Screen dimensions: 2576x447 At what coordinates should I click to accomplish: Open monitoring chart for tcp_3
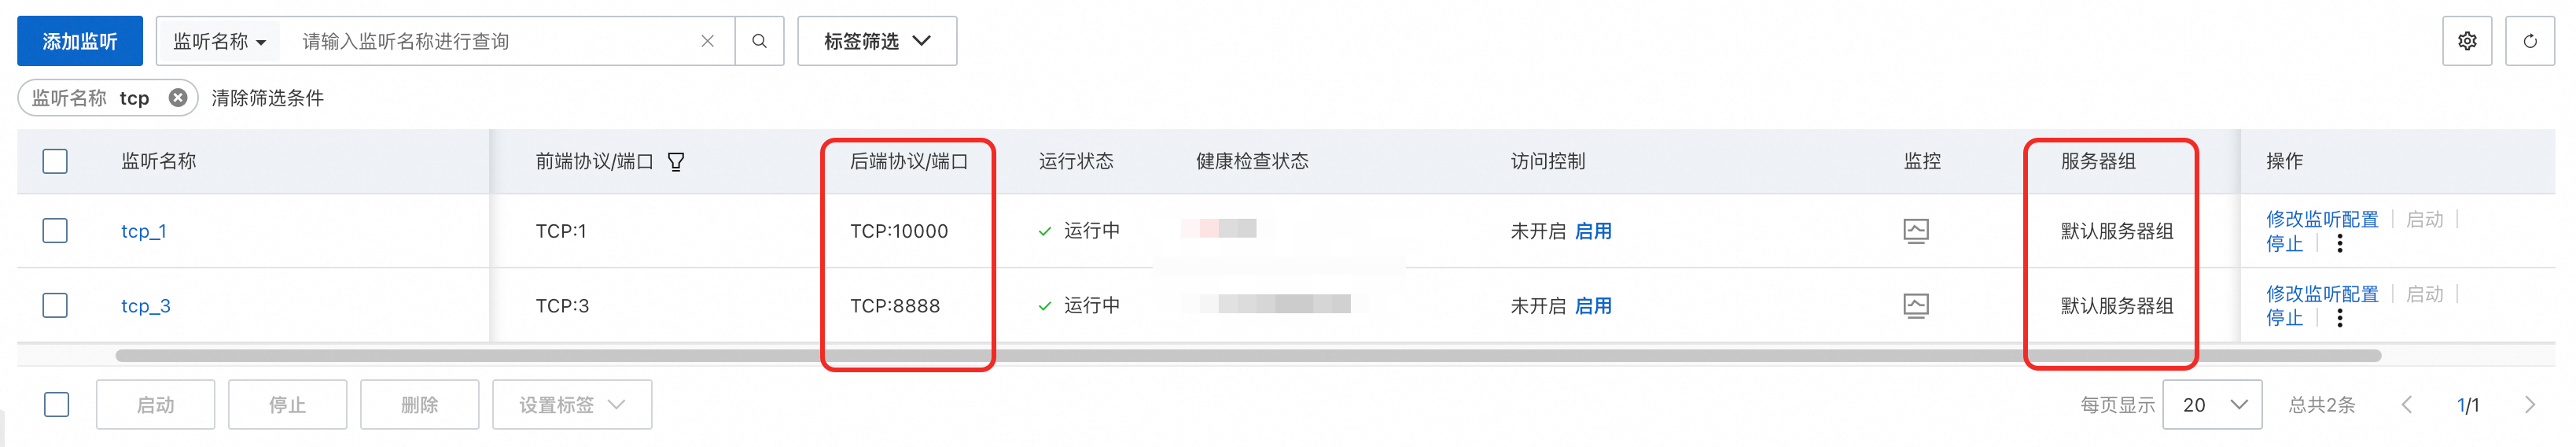tap(1915, 306)
